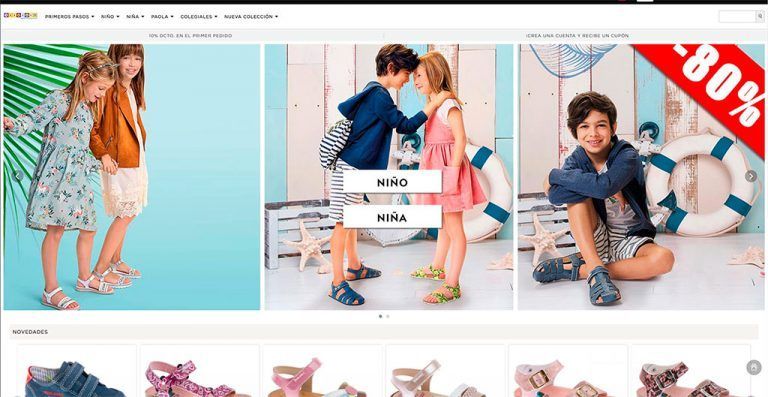768x397 pixels.
Task: Click the NIÑA banner button
Action: [x=392, y=217]
